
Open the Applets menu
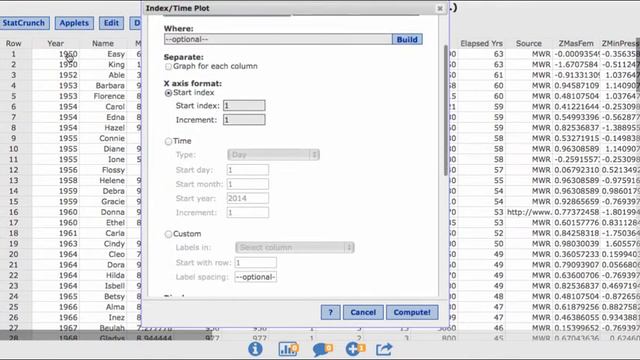click(x=74, y=23)
